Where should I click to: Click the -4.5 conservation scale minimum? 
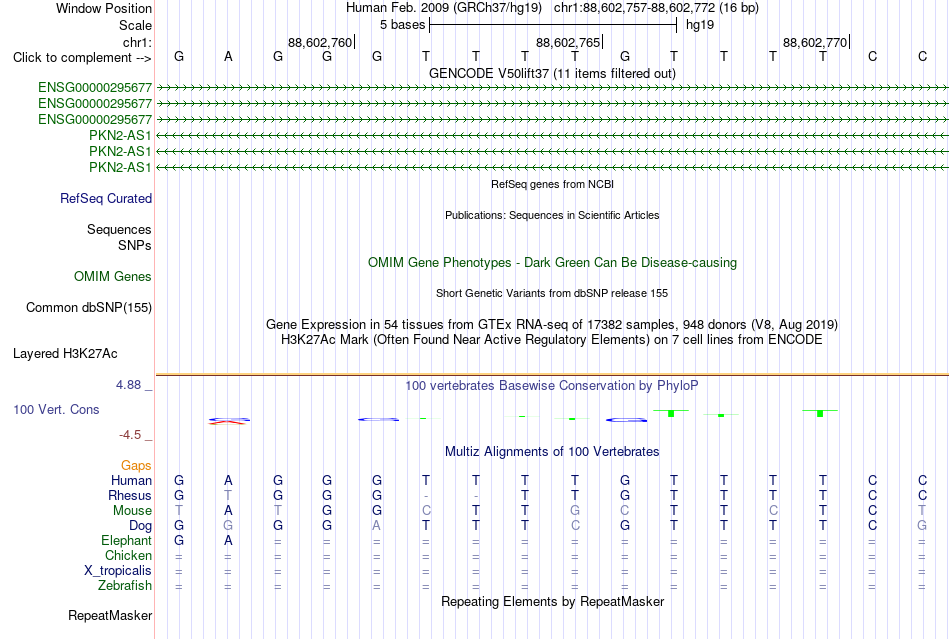pyautogui.click(x=130, y=435)
